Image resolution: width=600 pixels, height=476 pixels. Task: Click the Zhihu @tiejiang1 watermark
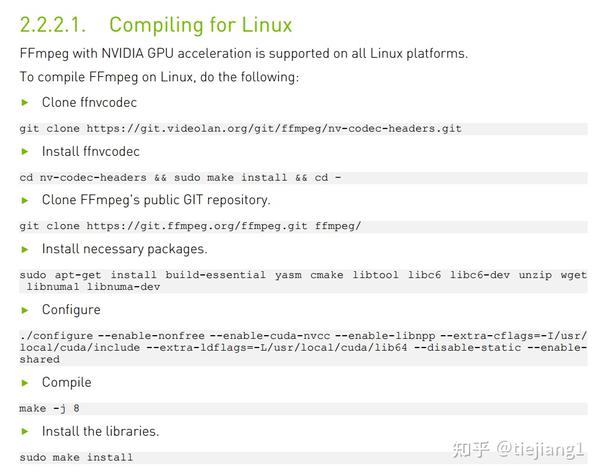[520, 449]
